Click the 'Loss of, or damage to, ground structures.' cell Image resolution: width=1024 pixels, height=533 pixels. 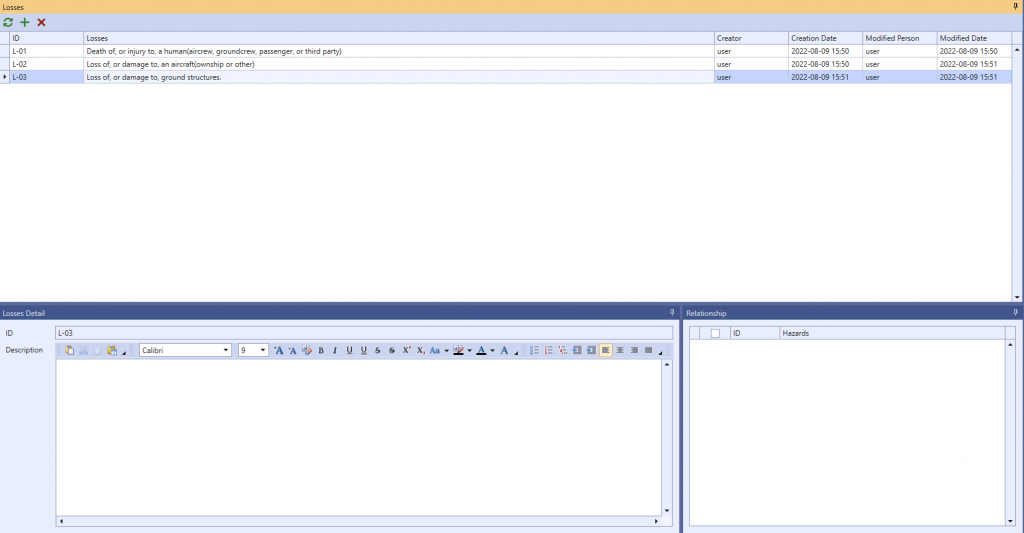(x=398, y=77)
